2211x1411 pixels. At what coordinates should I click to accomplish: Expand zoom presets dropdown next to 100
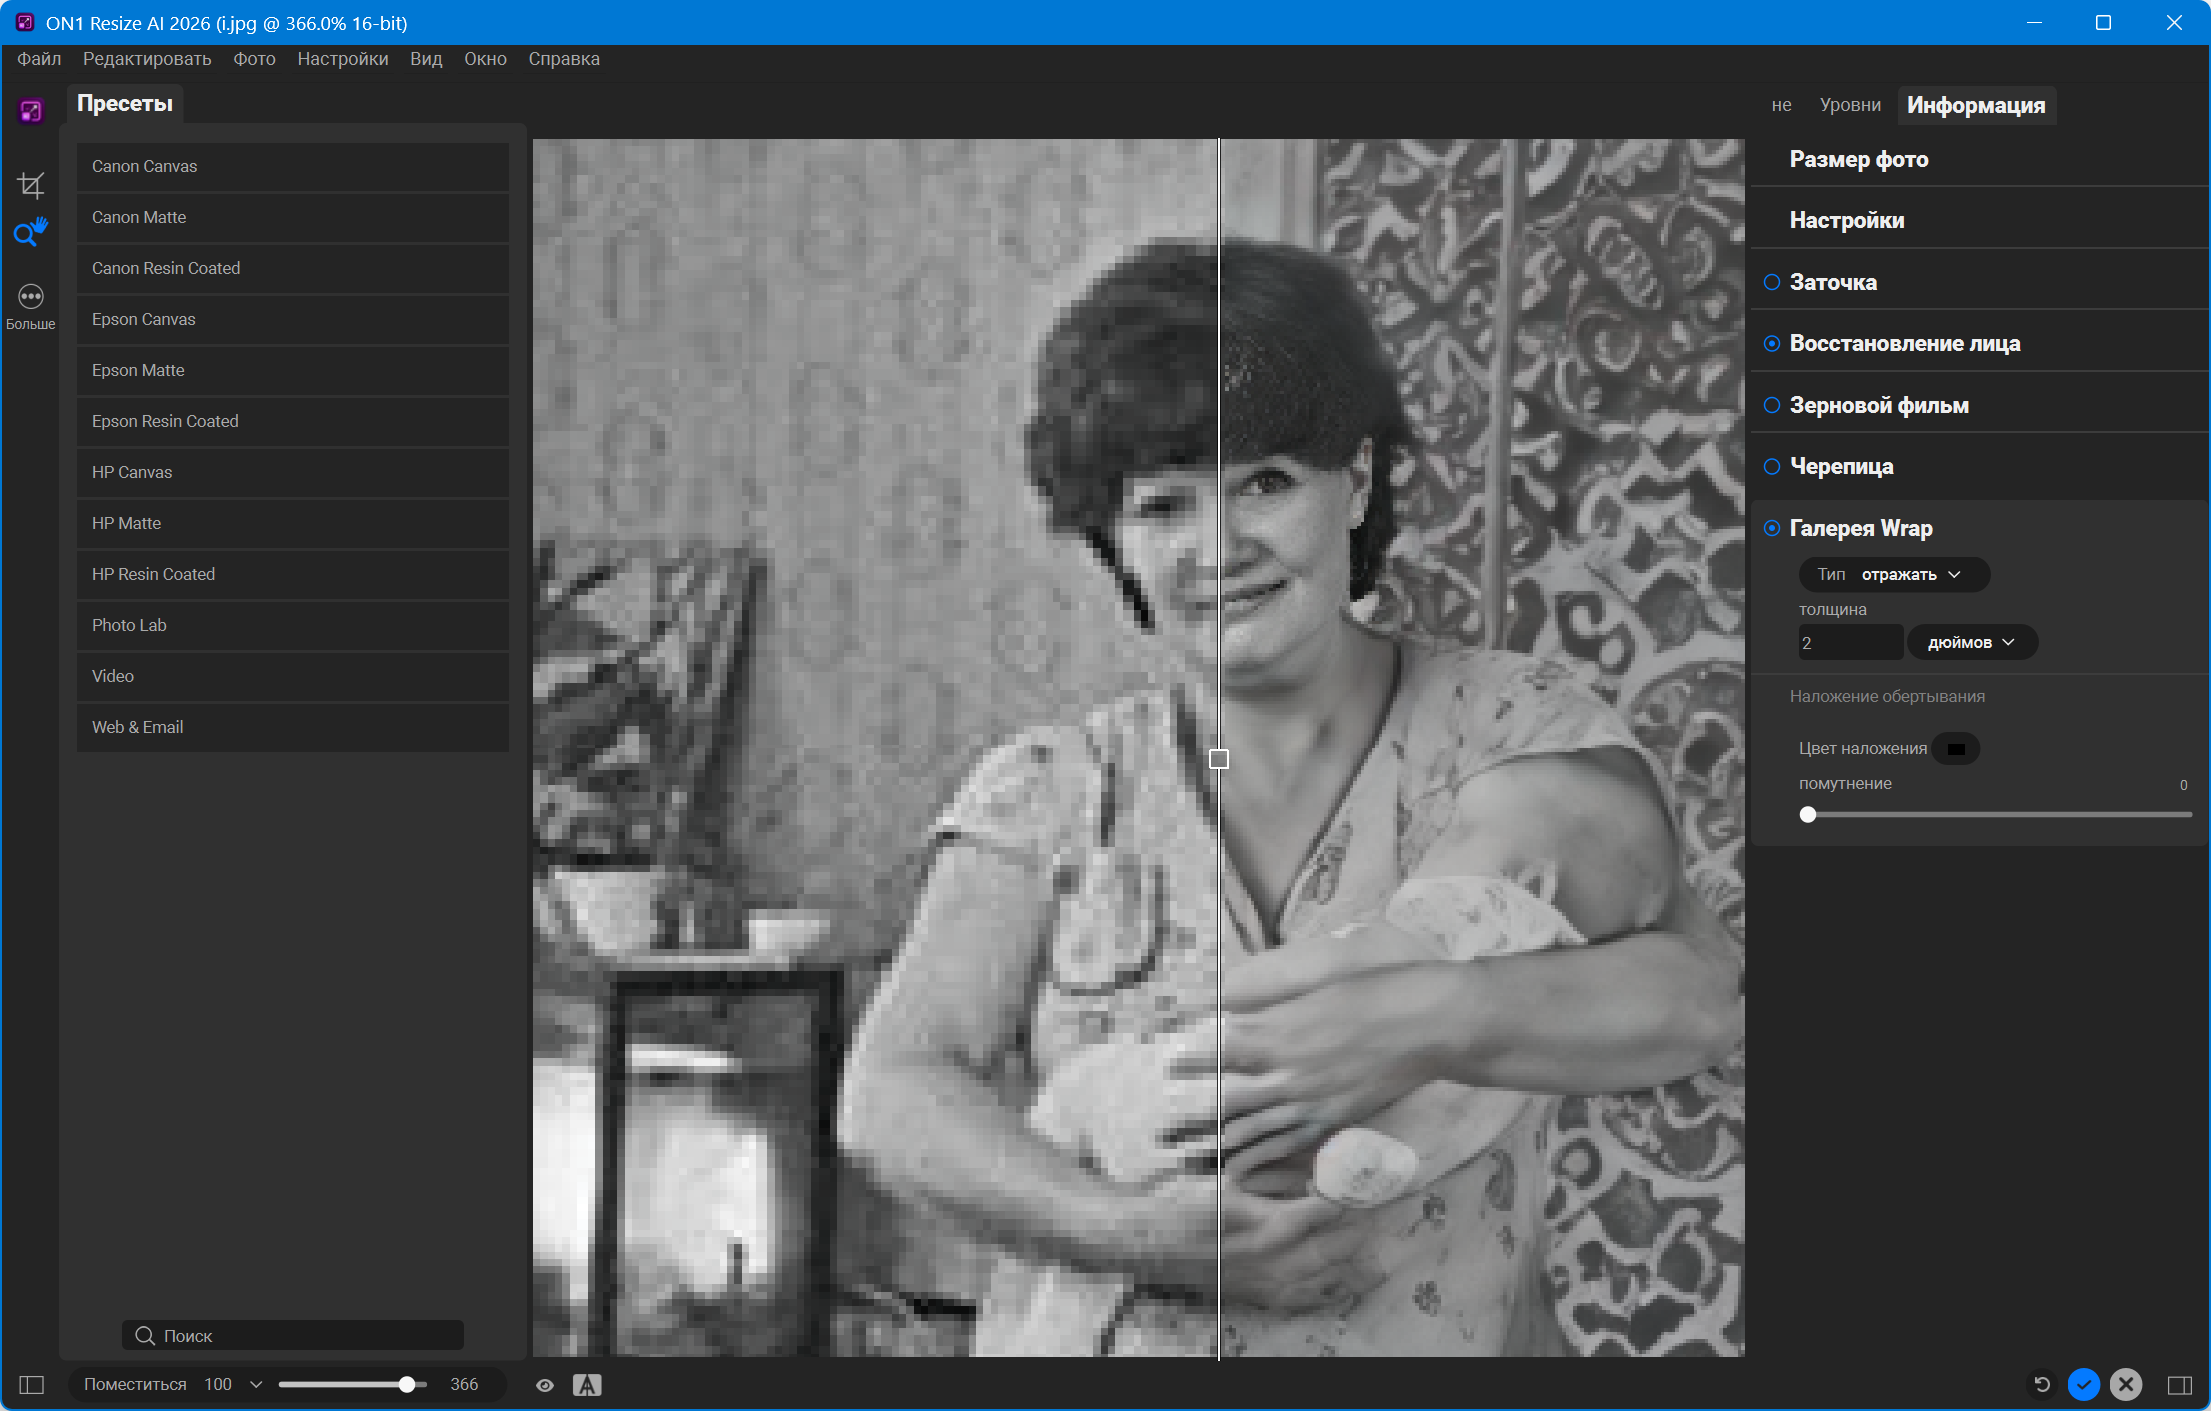tap(256, 1385)
